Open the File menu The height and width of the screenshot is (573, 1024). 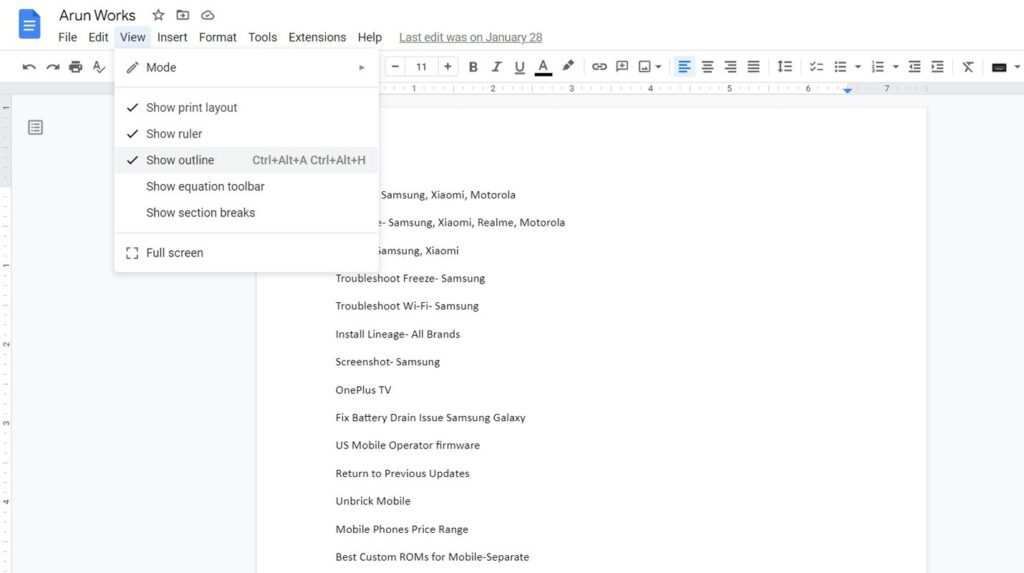pyautogui.click(x=67, y=37)
